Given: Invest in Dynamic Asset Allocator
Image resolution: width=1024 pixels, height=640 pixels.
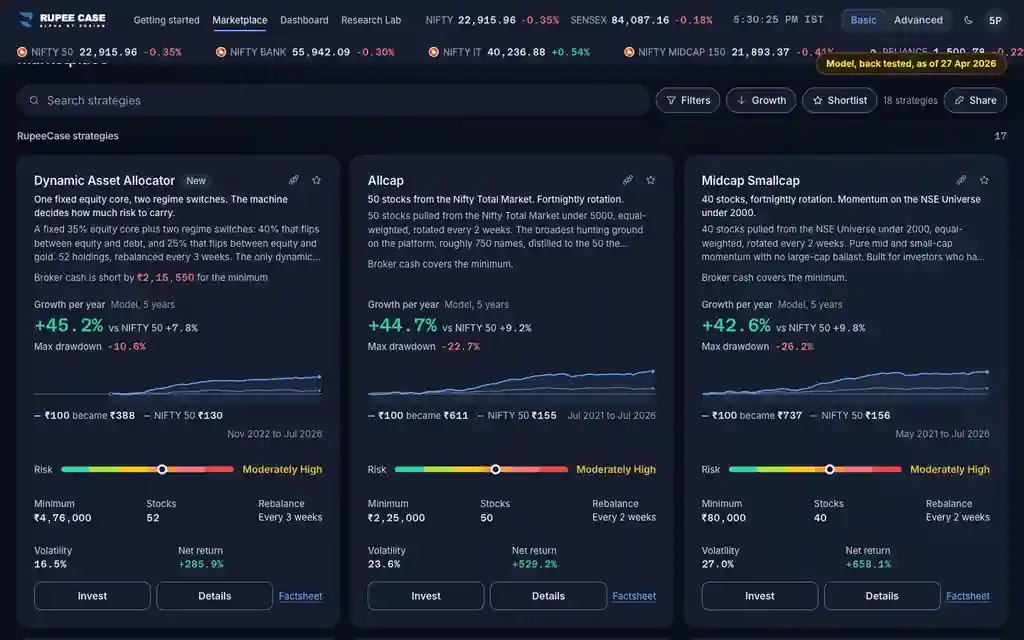Looking at the screenshot, I should click(x=92, y=596).
